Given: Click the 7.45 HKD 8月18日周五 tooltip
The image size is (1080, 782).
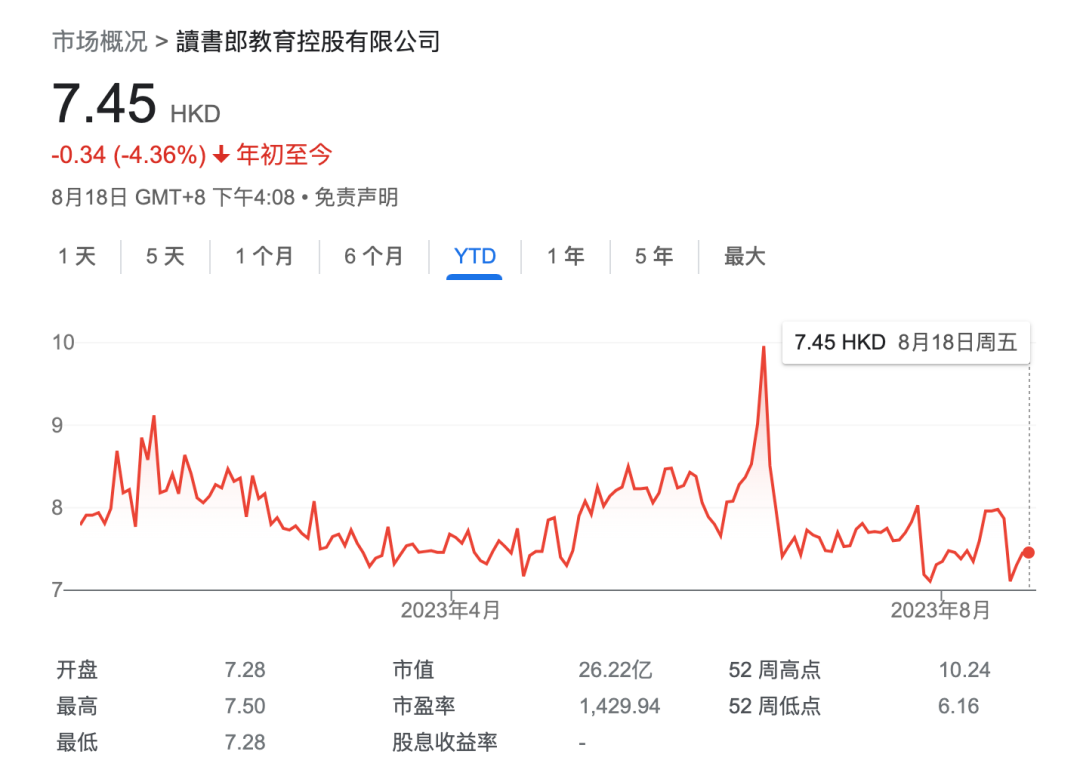Looking at the screenshot, I should pyautogui.click(x=906, y=342).
